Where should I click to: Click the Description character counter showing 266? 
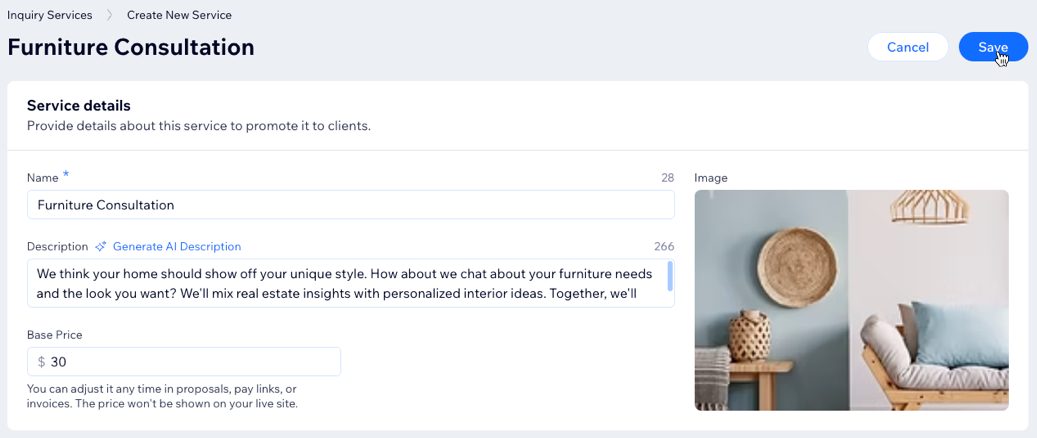pyautogui.click(x=664, y=247)
